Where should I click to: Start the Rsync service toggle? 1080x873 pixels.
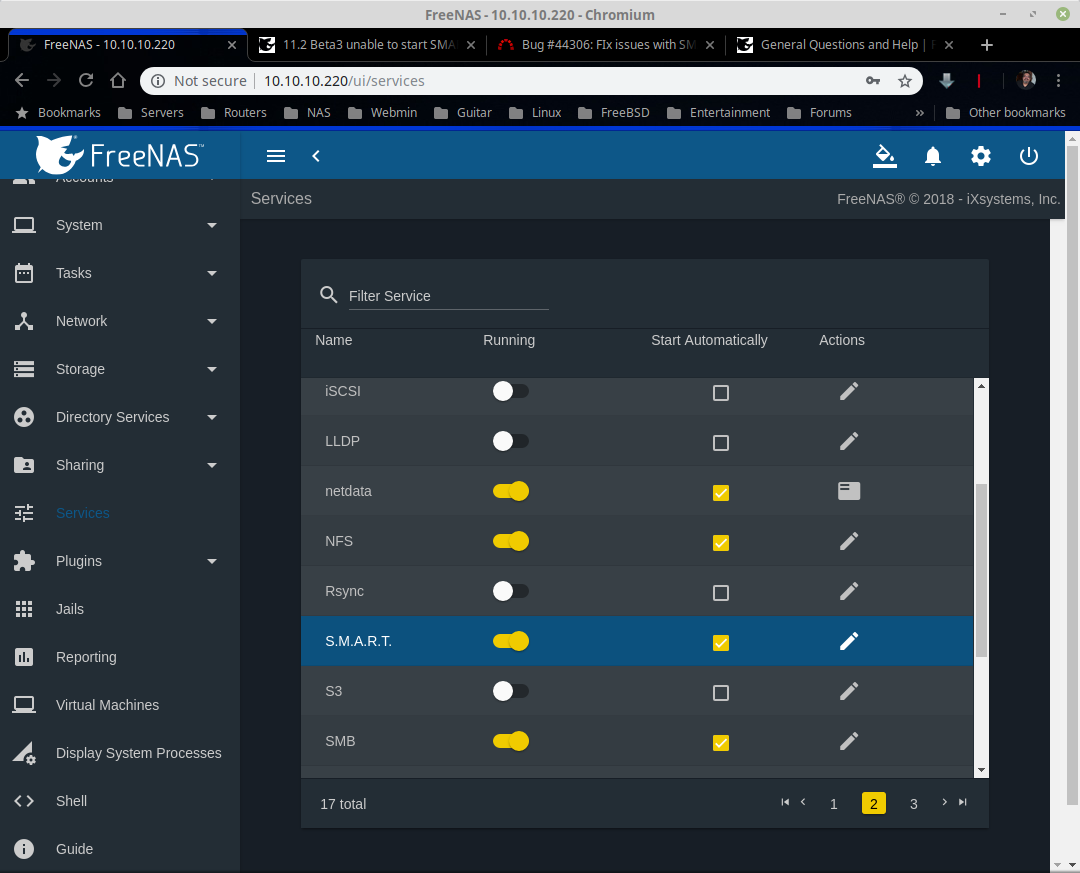pyautogui.click(x=510, y=591)
